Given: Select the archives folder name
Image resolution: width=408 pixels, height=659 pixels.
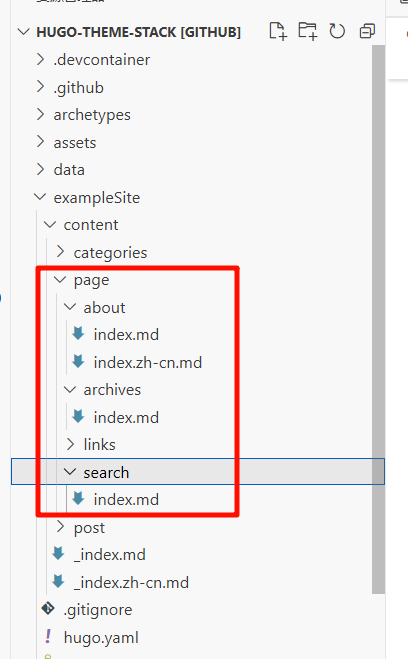Looking at the screenshot, I should [112, 390].
